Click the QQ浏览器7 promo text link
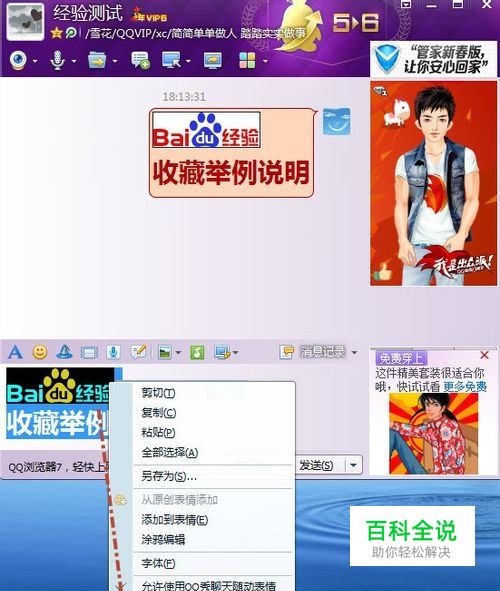 pos(58,467)
